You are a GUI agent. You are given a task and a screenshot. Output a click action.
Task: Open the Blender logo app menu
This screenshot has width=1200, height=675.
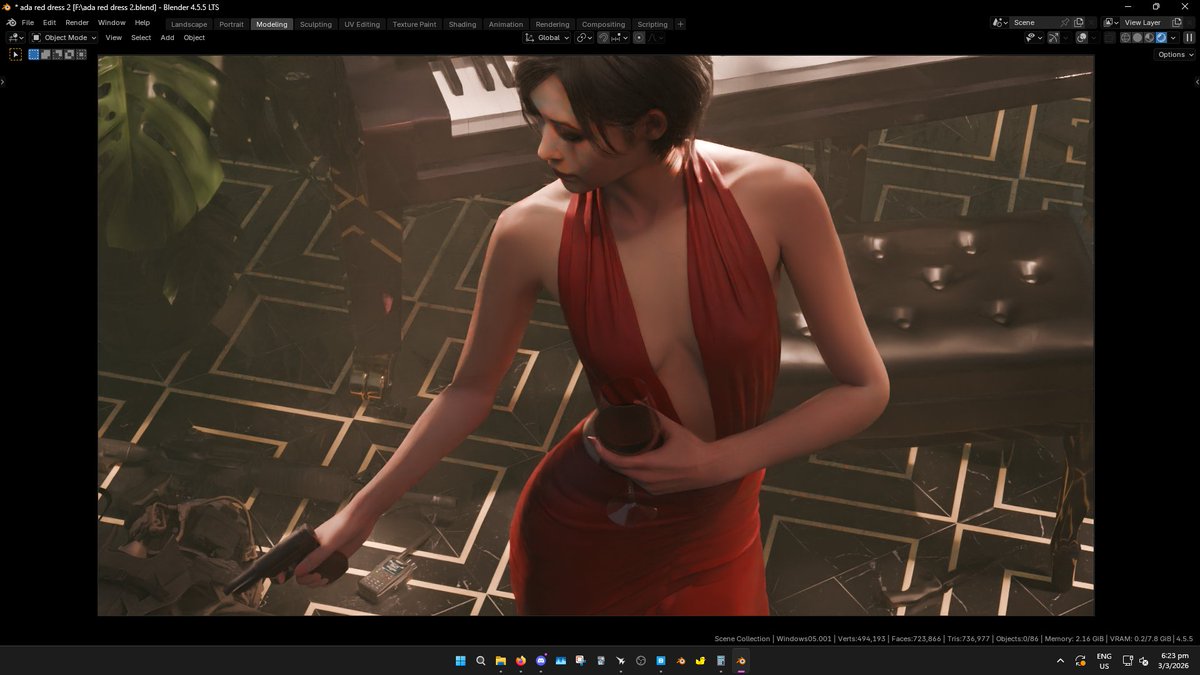coord(10,22)
